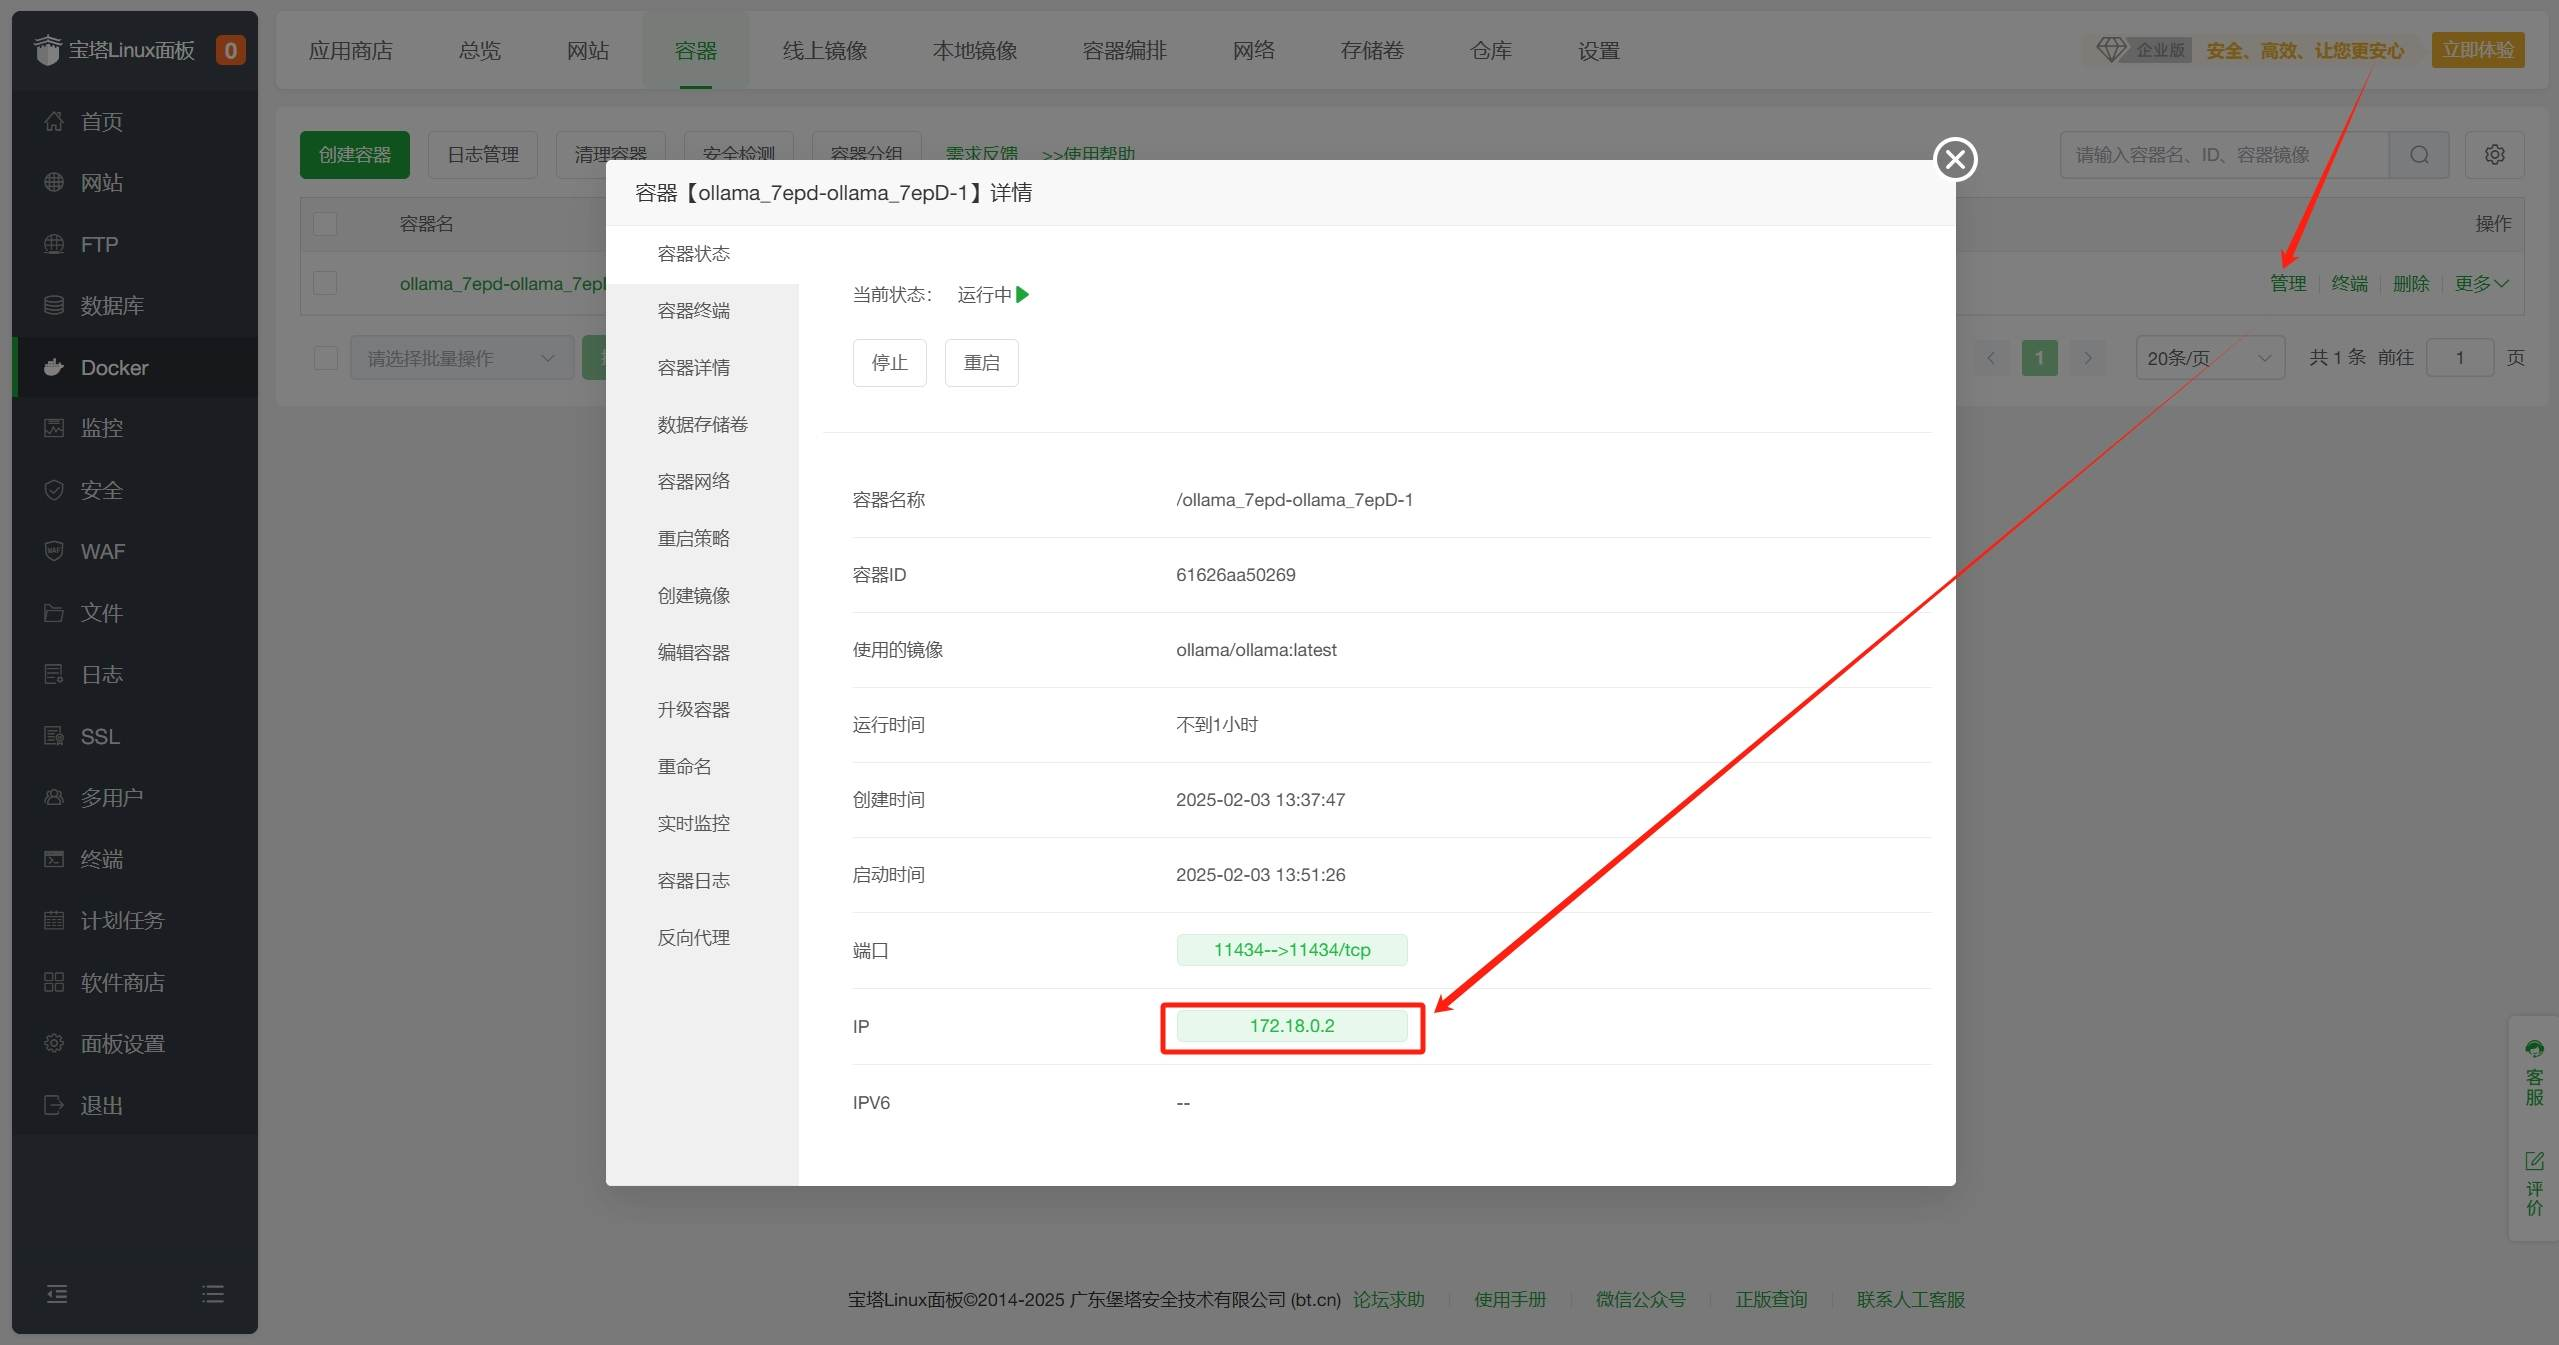Switch to 容器终端 tab in dialog

[693, 311]
